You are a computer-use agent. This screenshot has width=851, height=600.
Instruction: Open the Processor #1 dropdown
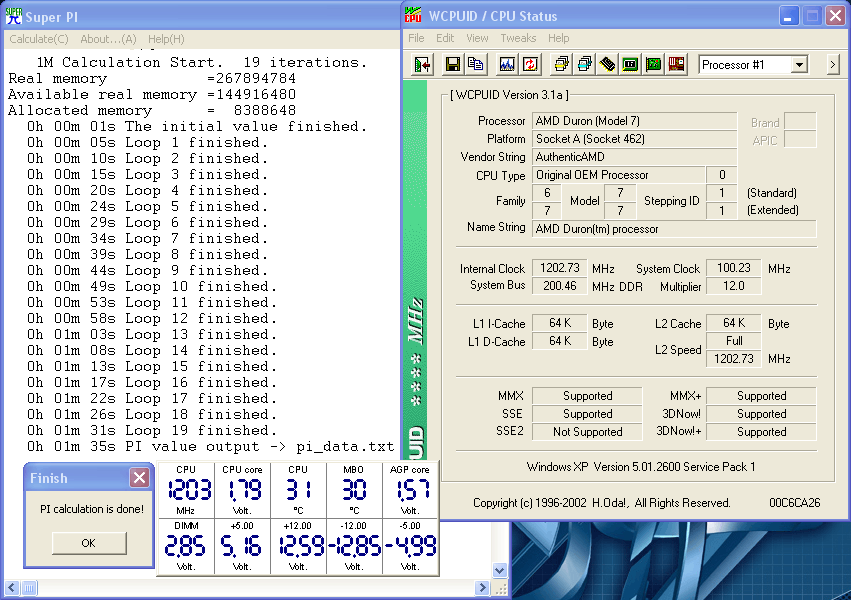pos(799,65)
